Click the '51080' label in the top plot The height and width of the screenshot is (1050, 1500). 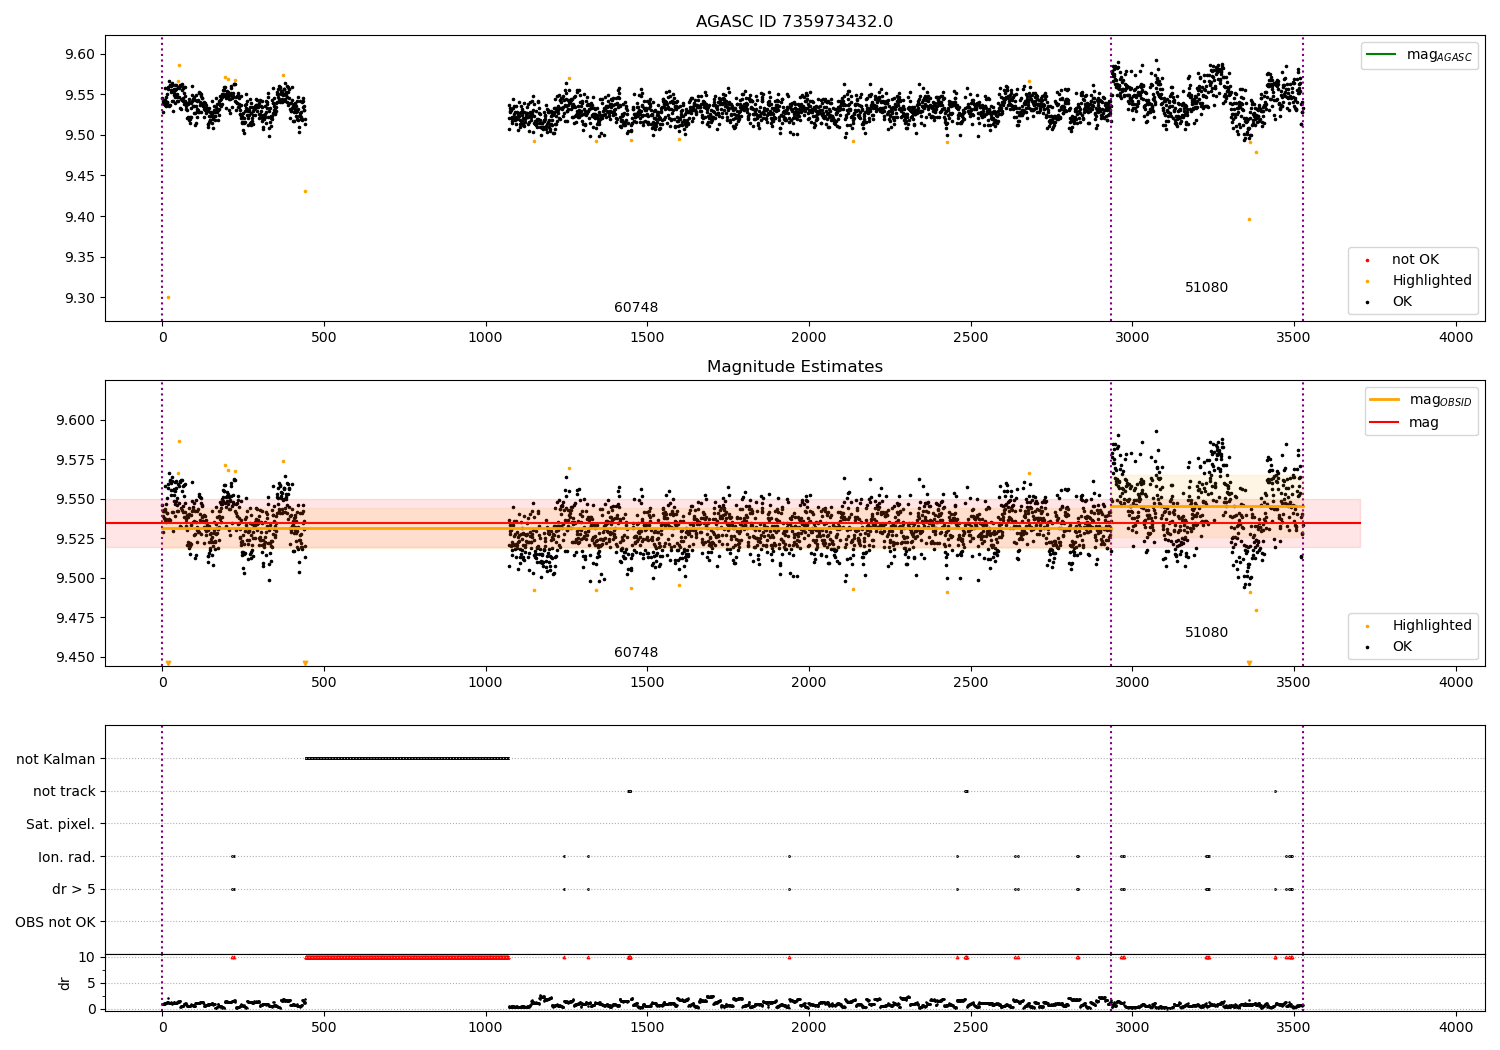point(1206,288)
